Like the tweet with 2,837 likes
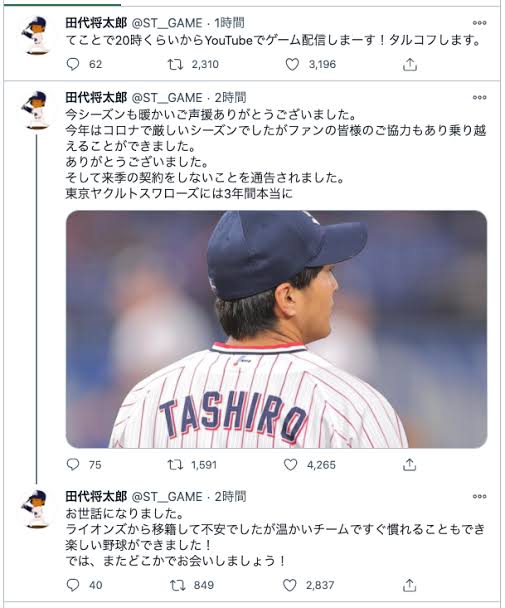 pos(290,585)
